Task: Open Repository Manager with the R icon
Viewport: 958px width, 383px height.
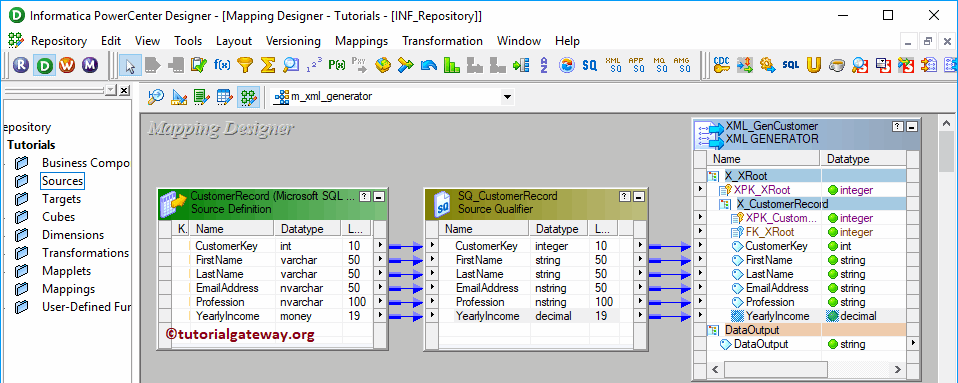Action: [21, 65]
